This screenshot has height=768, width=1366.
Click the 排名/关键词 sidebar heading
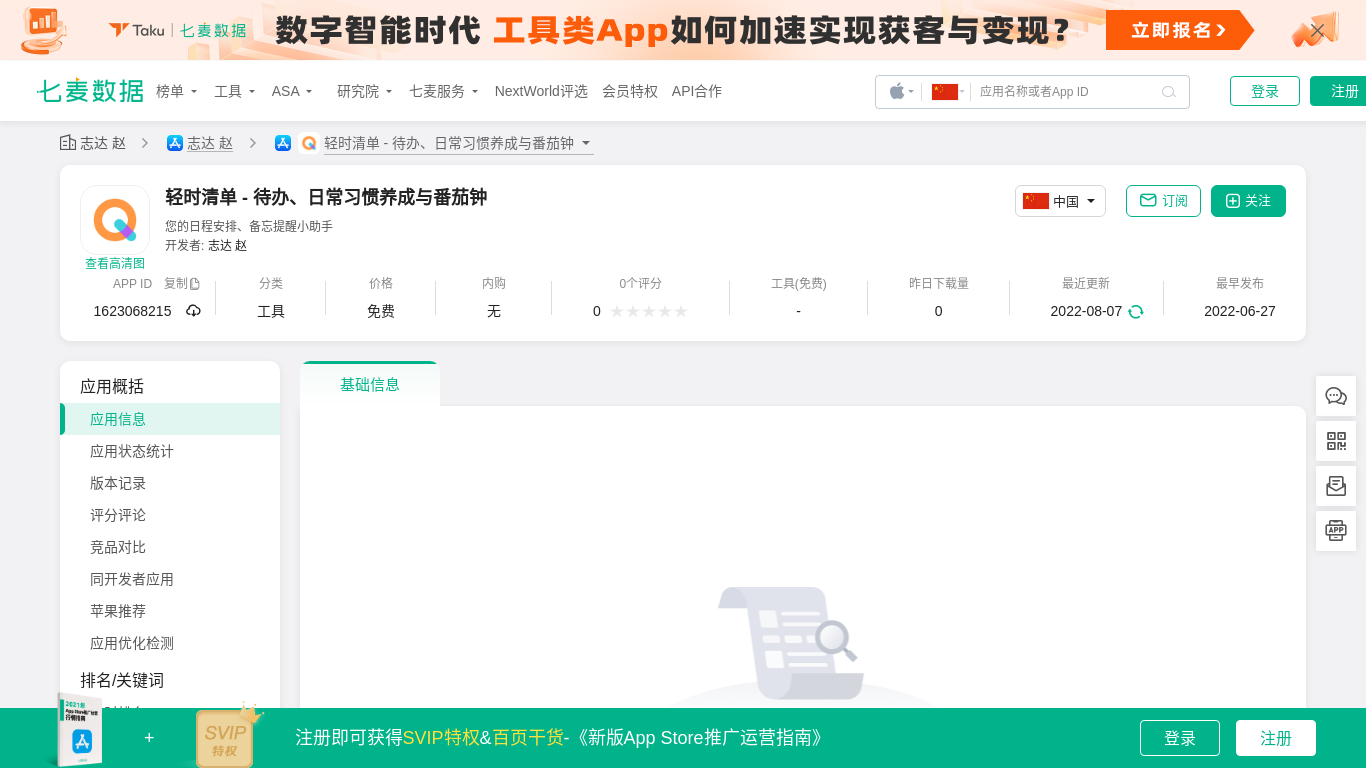click(122, 680)
